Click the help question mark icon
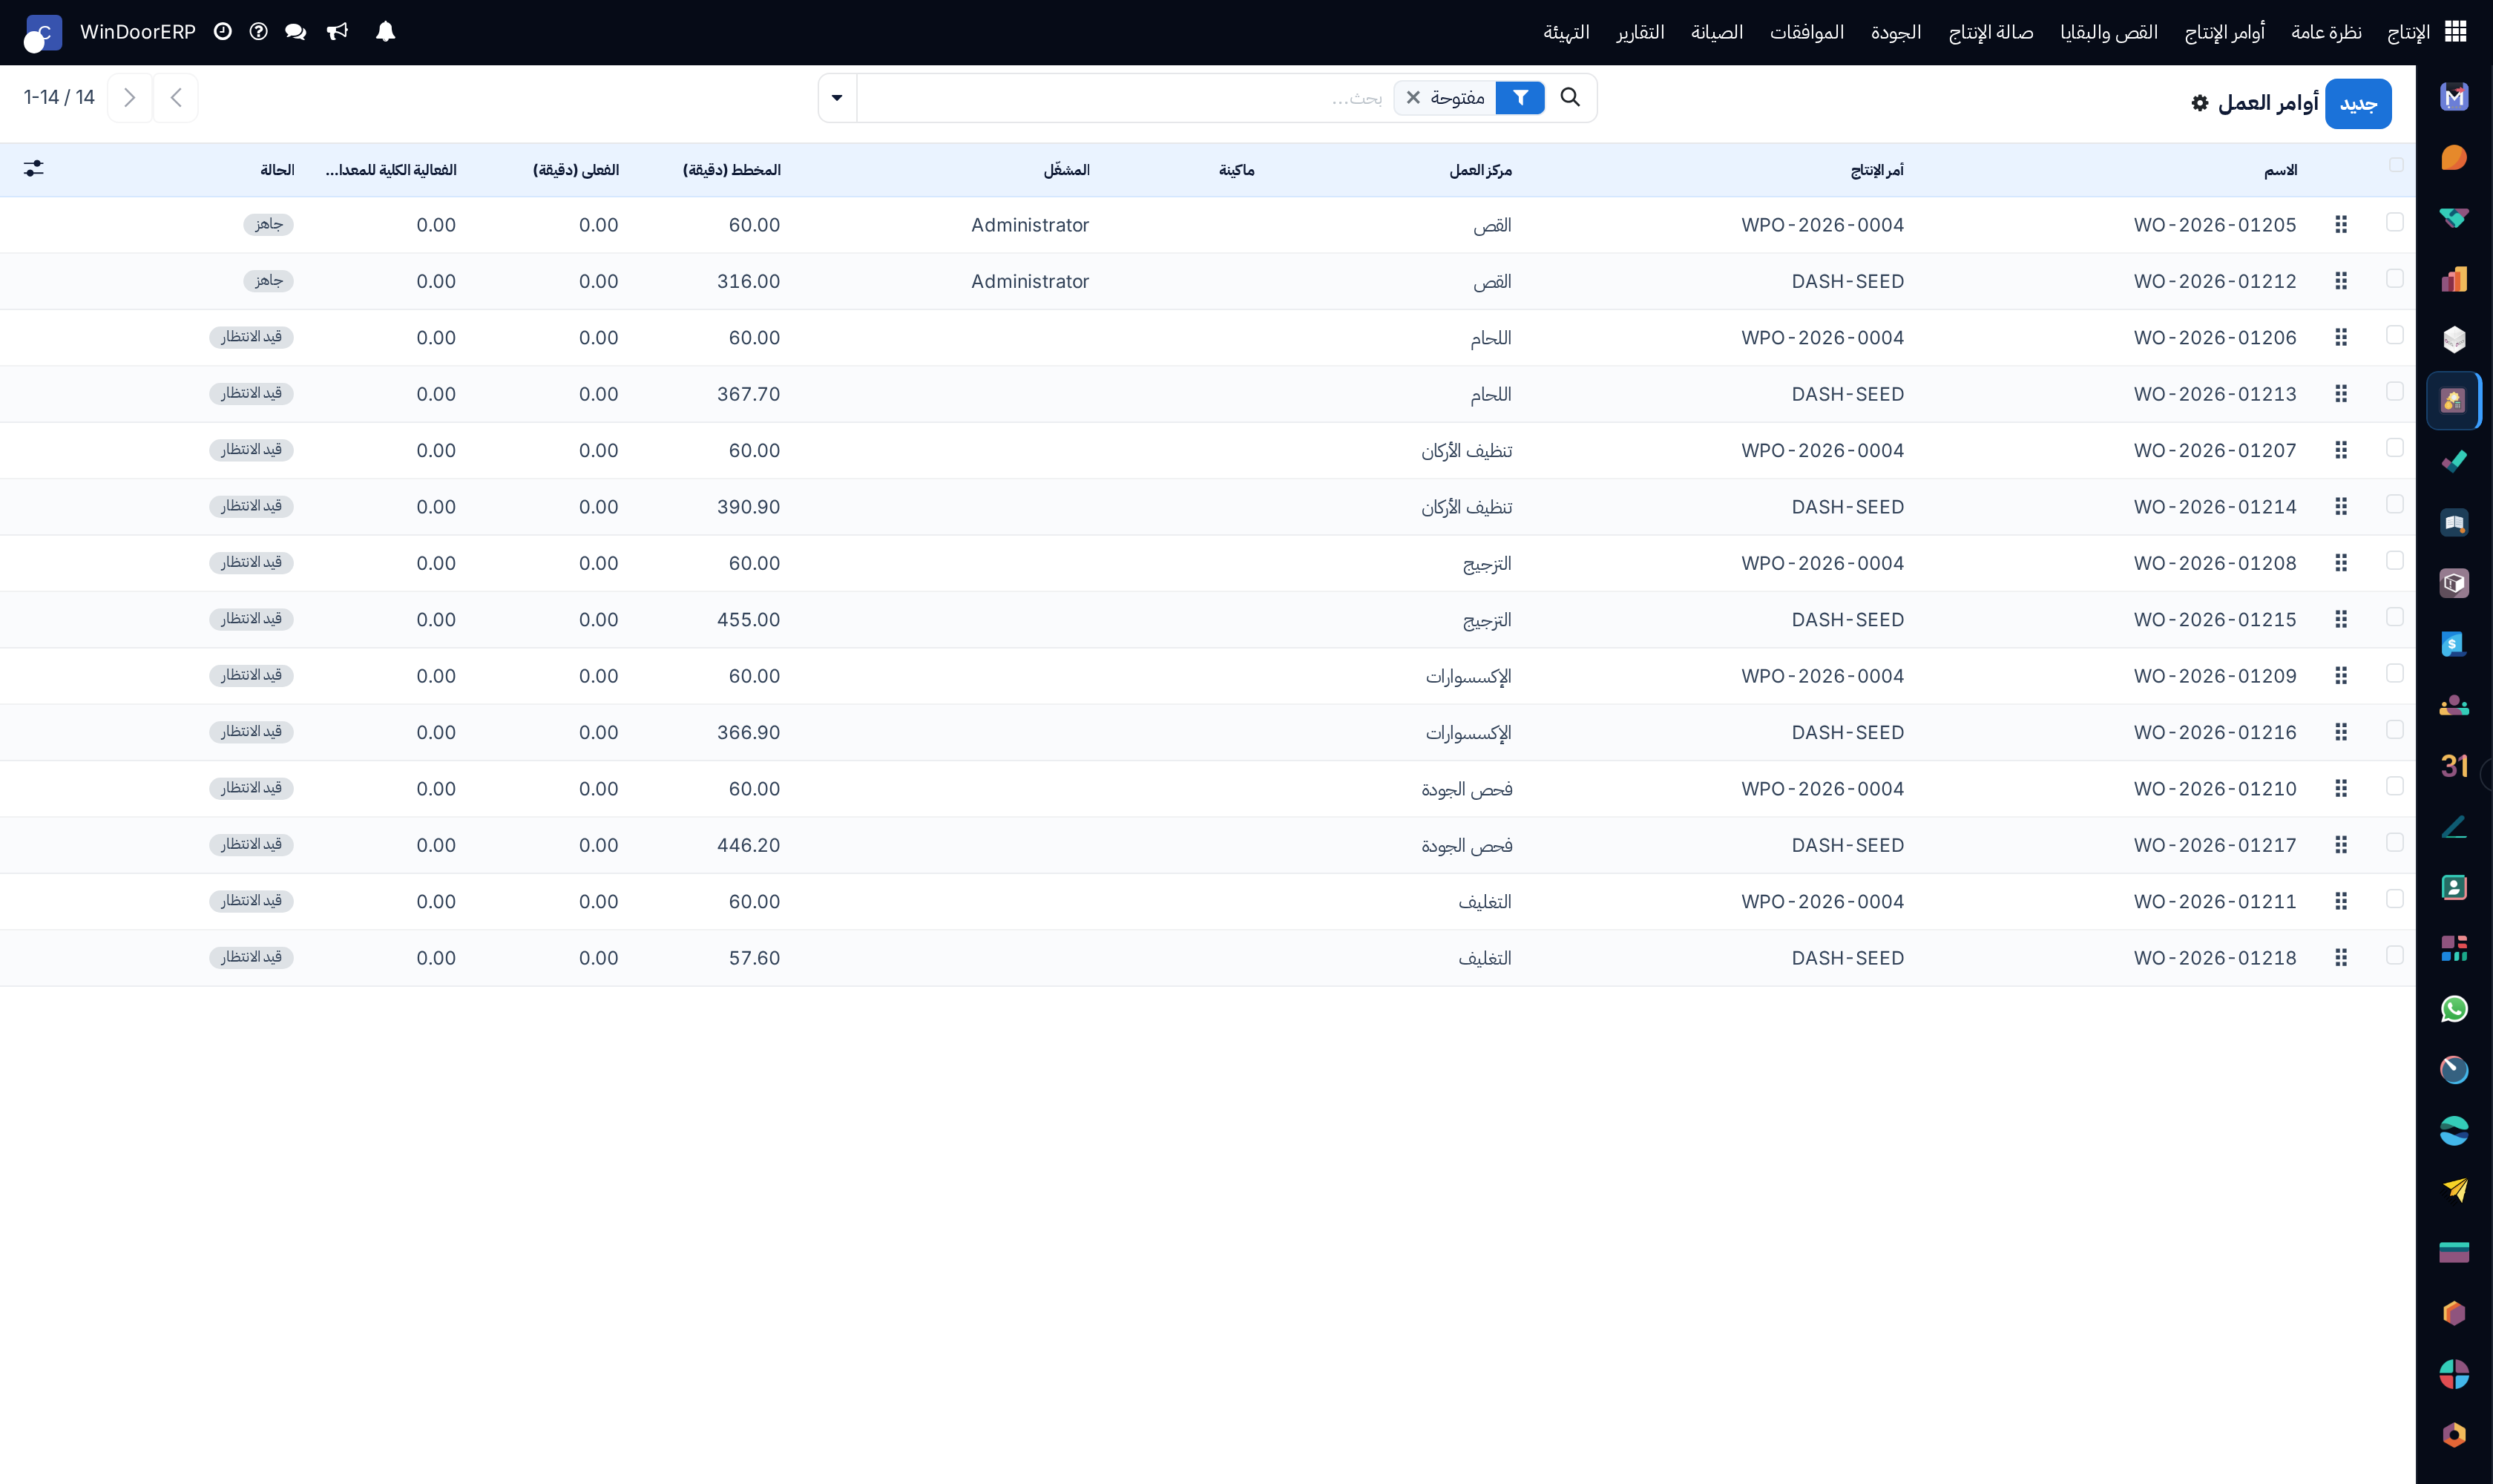Image resolution: width=2493 pixels, height=1484 pixels. [x=258, y=32]
